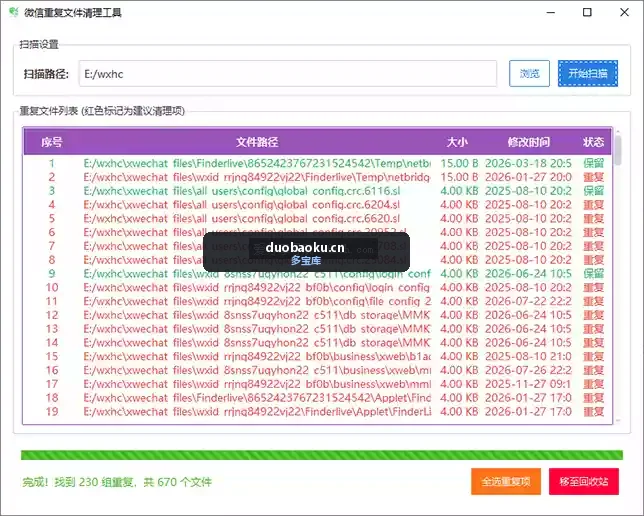Move files with 移至回收站 button
The image size is (644, 516).
click(x=584, y=481)
